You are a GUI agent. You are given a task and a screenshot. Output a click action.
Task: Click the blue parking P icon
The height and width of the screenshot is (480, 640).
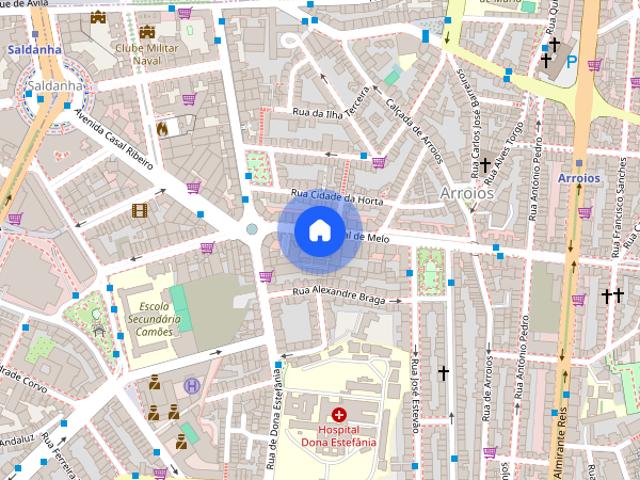coord(571,62)
